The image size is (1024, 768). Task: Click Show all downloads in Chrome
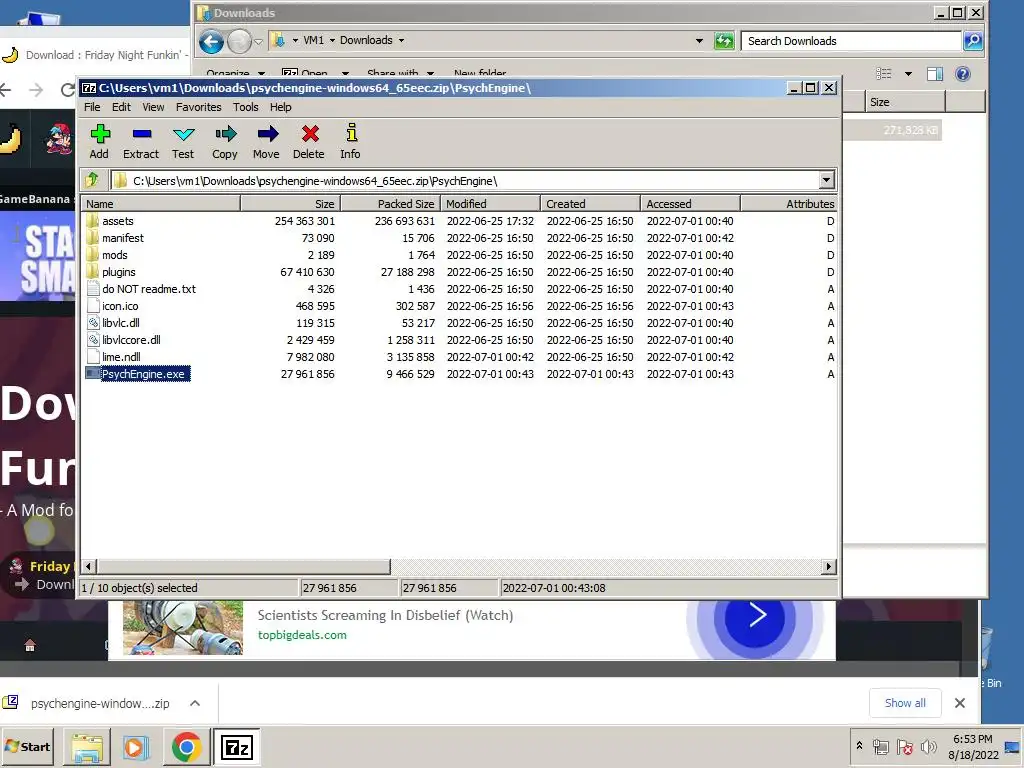pyautogui.click(x=905, y=703)
